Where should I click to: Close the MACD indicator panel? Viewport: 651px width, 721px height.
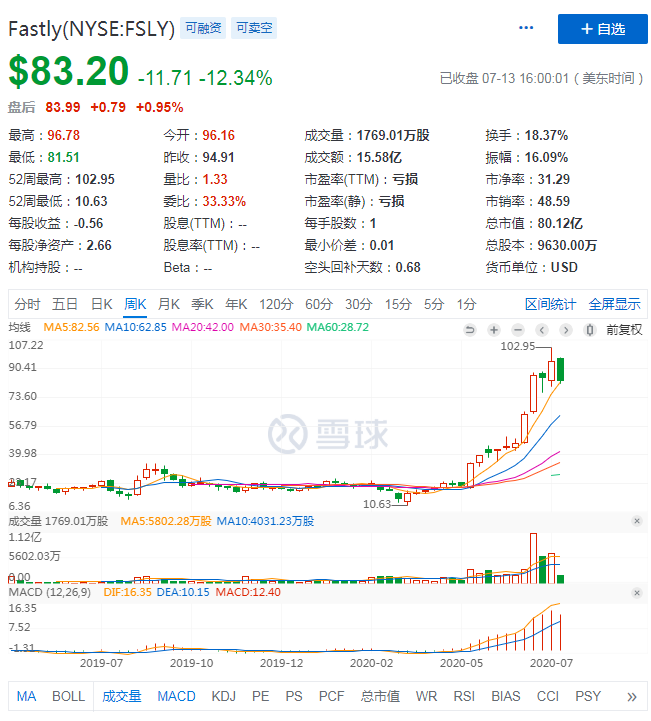point(637,592)
